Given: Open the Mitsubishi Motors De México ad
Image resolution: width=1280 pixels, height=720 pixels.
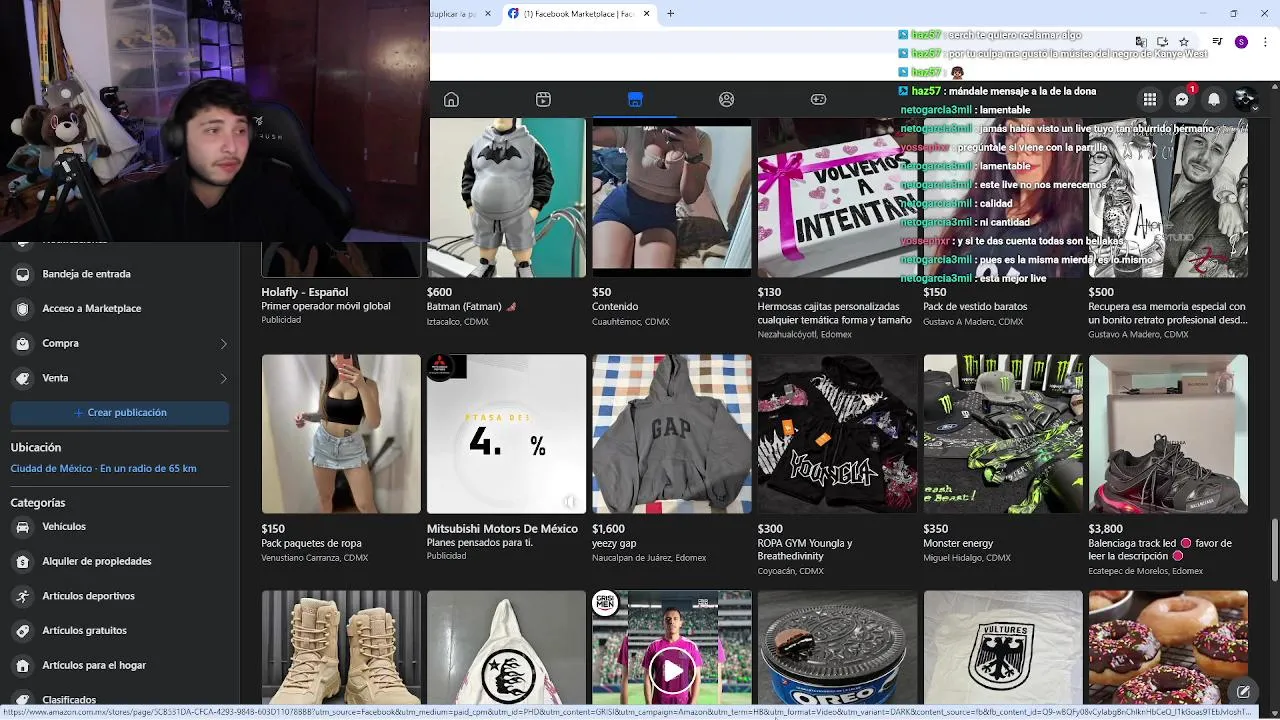Looking at the screenshot, I should coord(506,433).
